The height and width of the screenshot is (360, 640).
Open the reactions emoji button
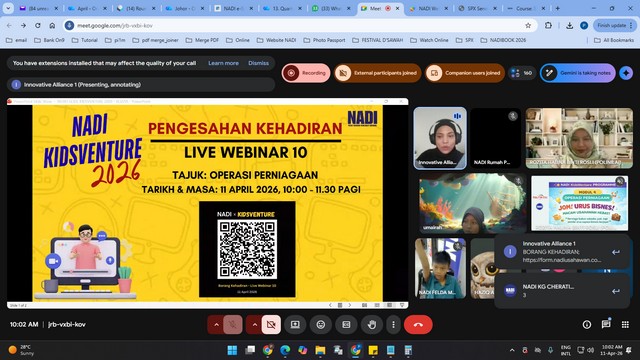(321, 325)
